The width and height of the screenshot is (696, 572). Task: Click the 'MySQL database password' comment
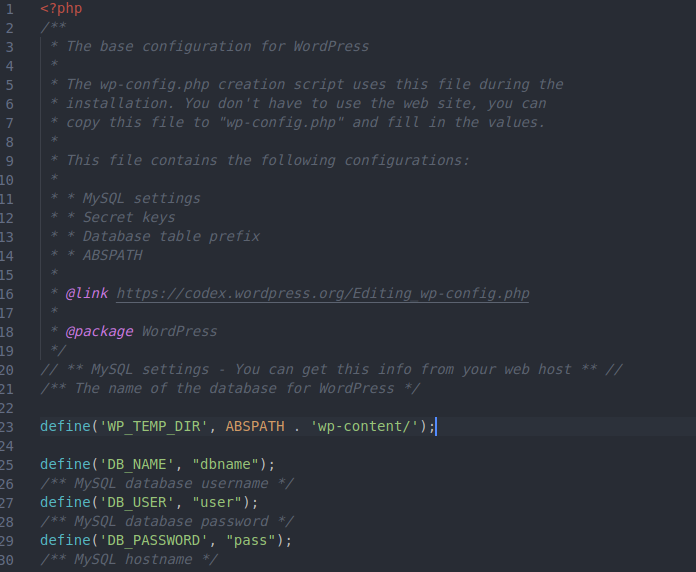[x=167, y=522]
